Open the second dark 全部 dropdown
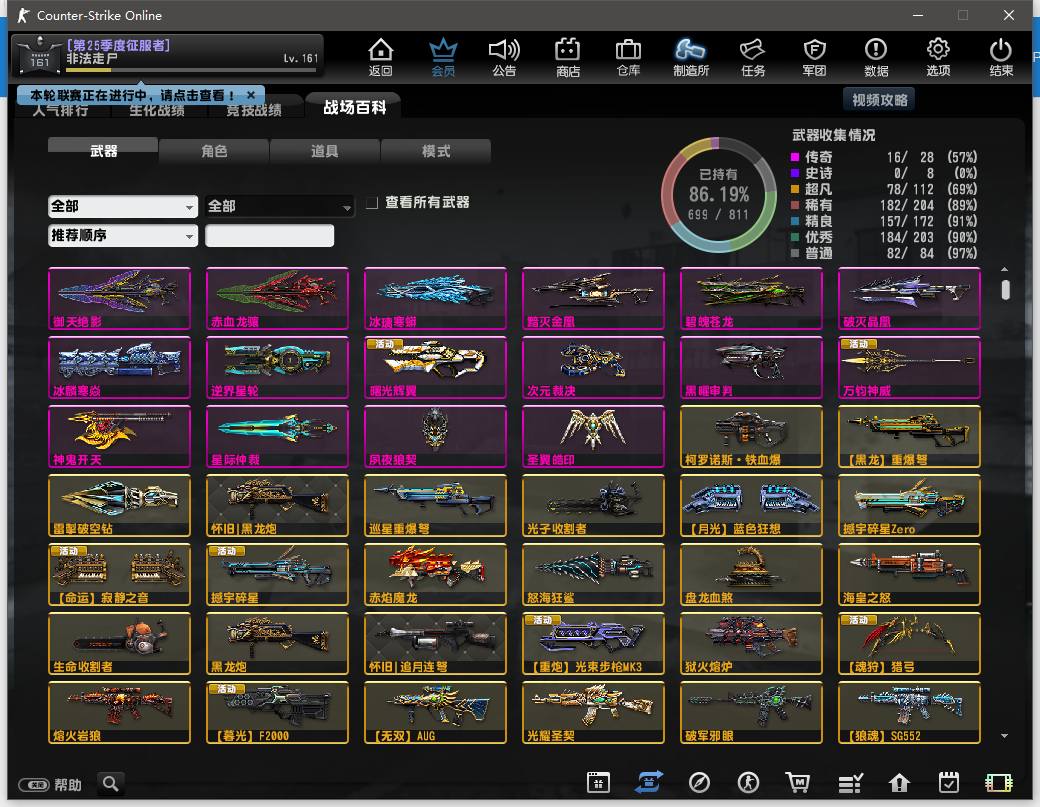 click(x=279, y=206)
